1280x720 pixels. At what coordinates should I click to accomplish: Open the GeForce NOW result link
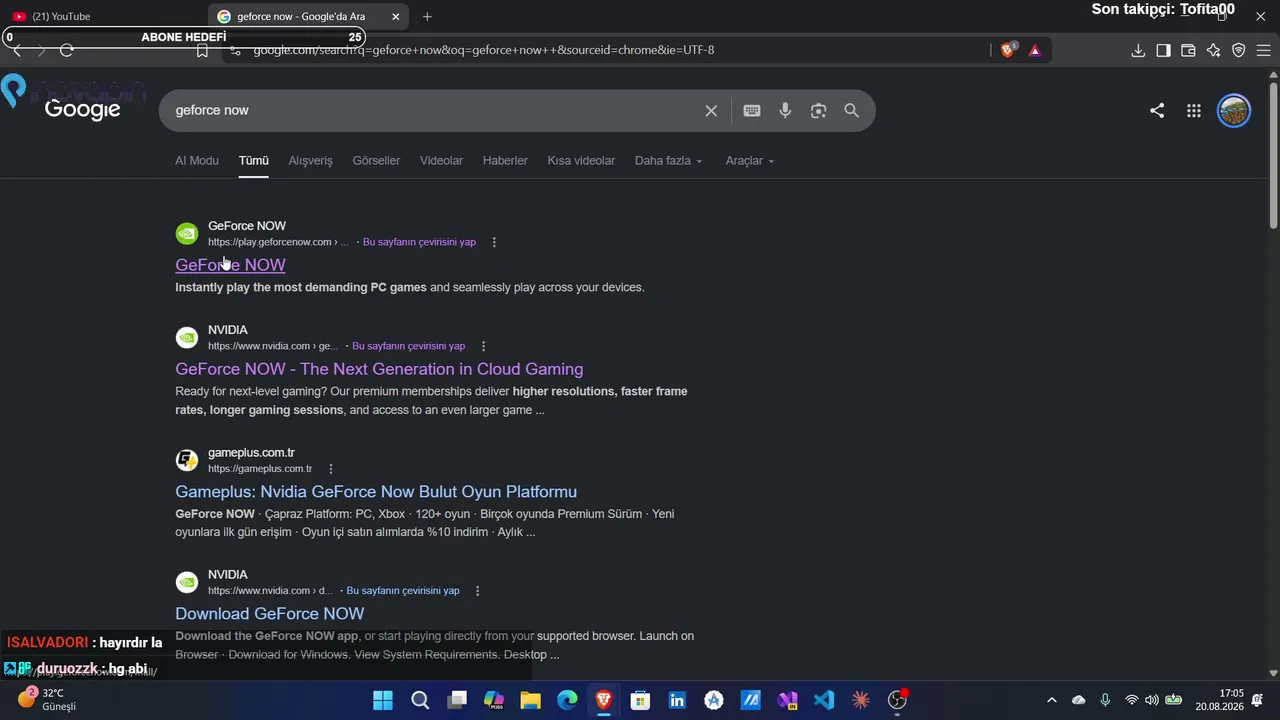click(x=230, y=265)
